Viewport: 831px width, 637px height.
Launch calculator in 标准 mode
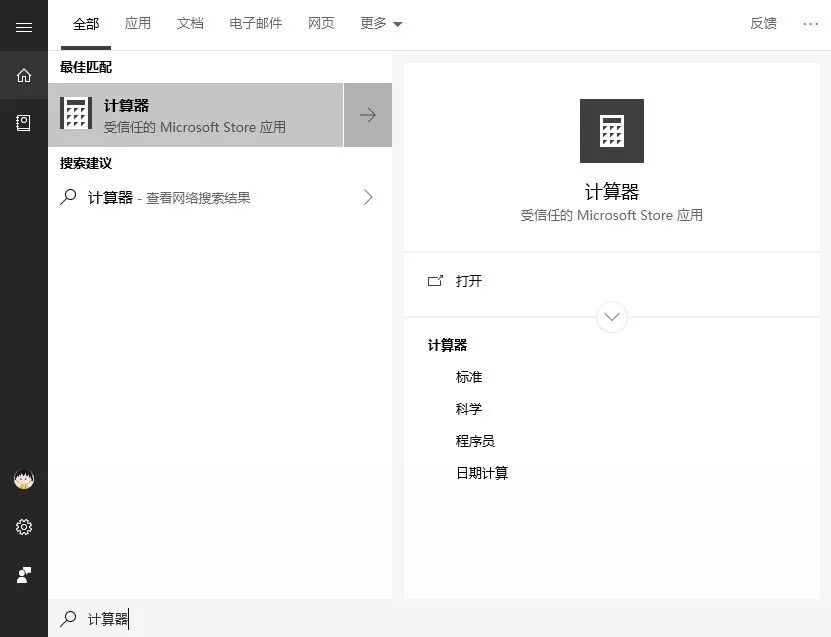click(x=468, y=377)
